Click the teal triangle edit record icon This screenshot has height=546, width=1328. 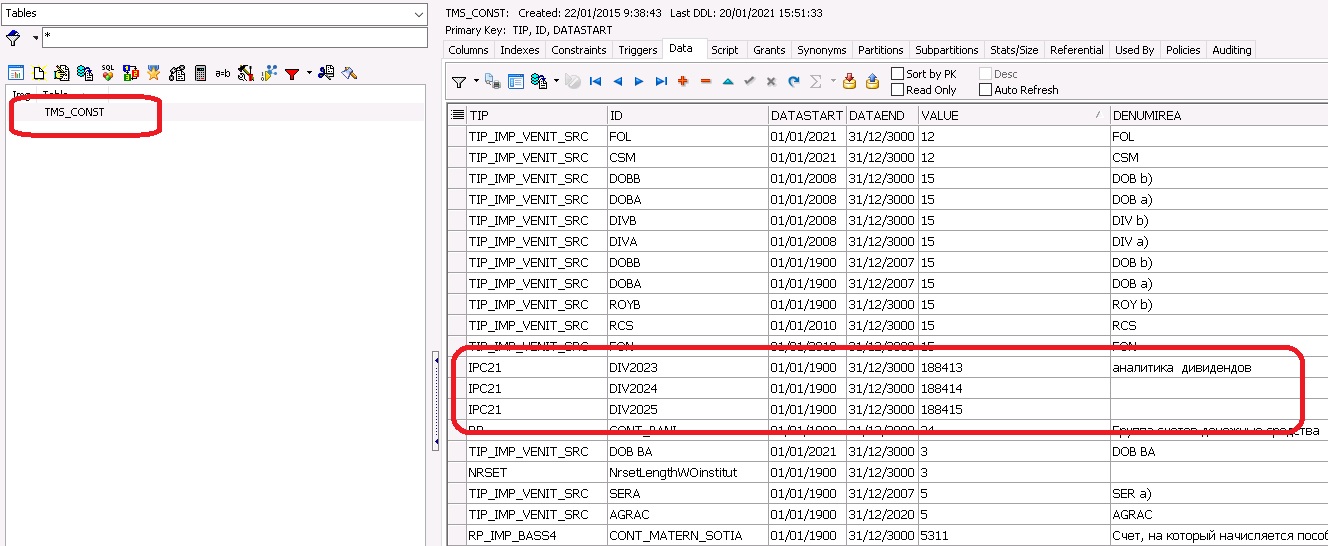[727, 82]
